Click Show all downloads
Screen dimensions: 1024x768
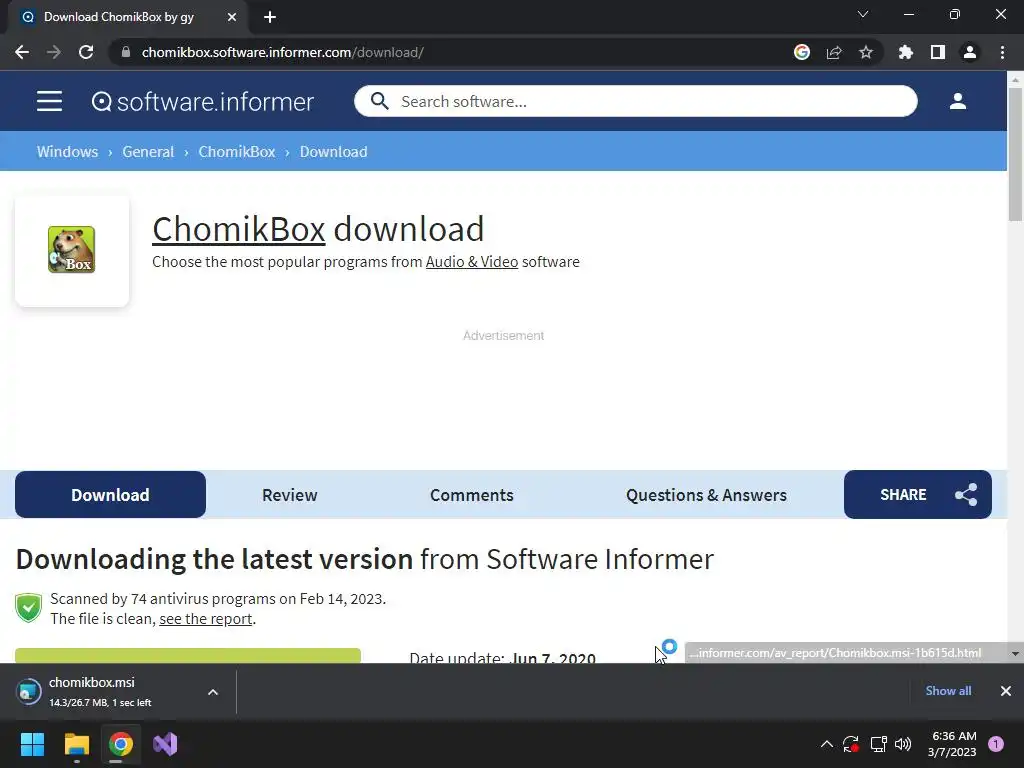[x=948, y=690]
